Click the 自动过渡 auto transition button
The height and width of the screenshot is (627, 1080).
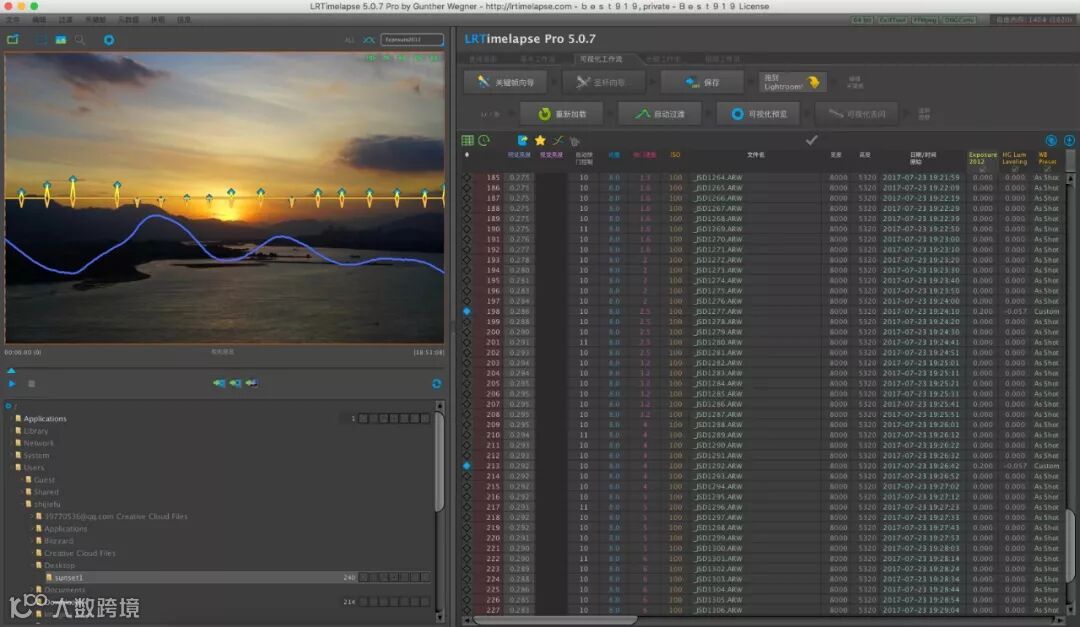point(659,114)
